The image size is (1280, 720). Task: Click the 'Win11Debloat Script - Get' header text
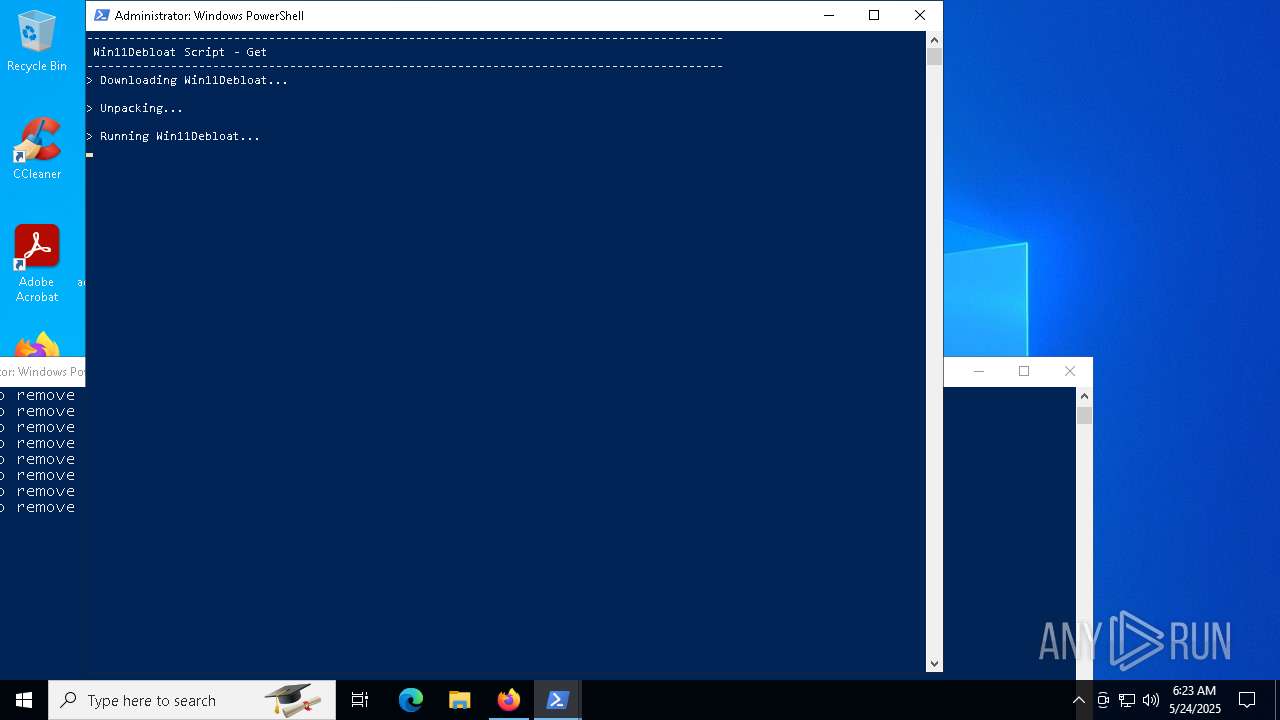[180, 52]
